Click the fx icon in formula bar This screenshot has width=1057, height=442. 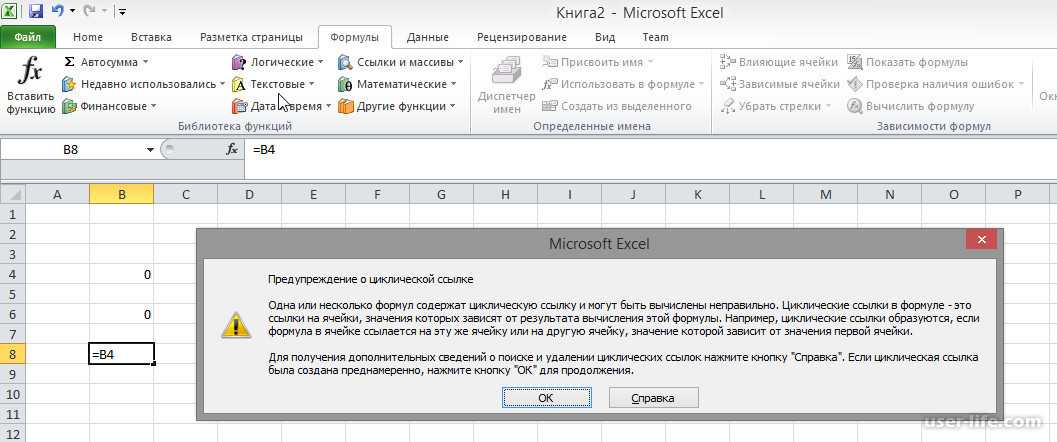click(231, 150)
